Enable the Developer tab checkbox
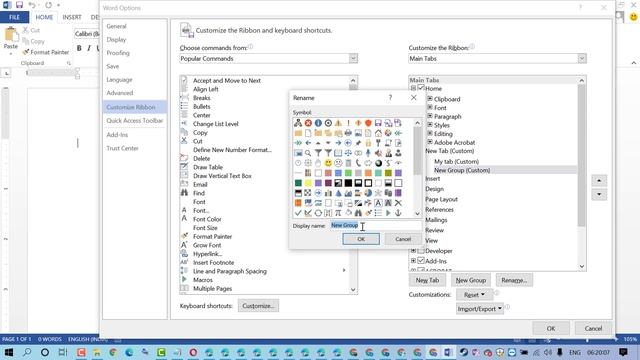 (421, 251)
